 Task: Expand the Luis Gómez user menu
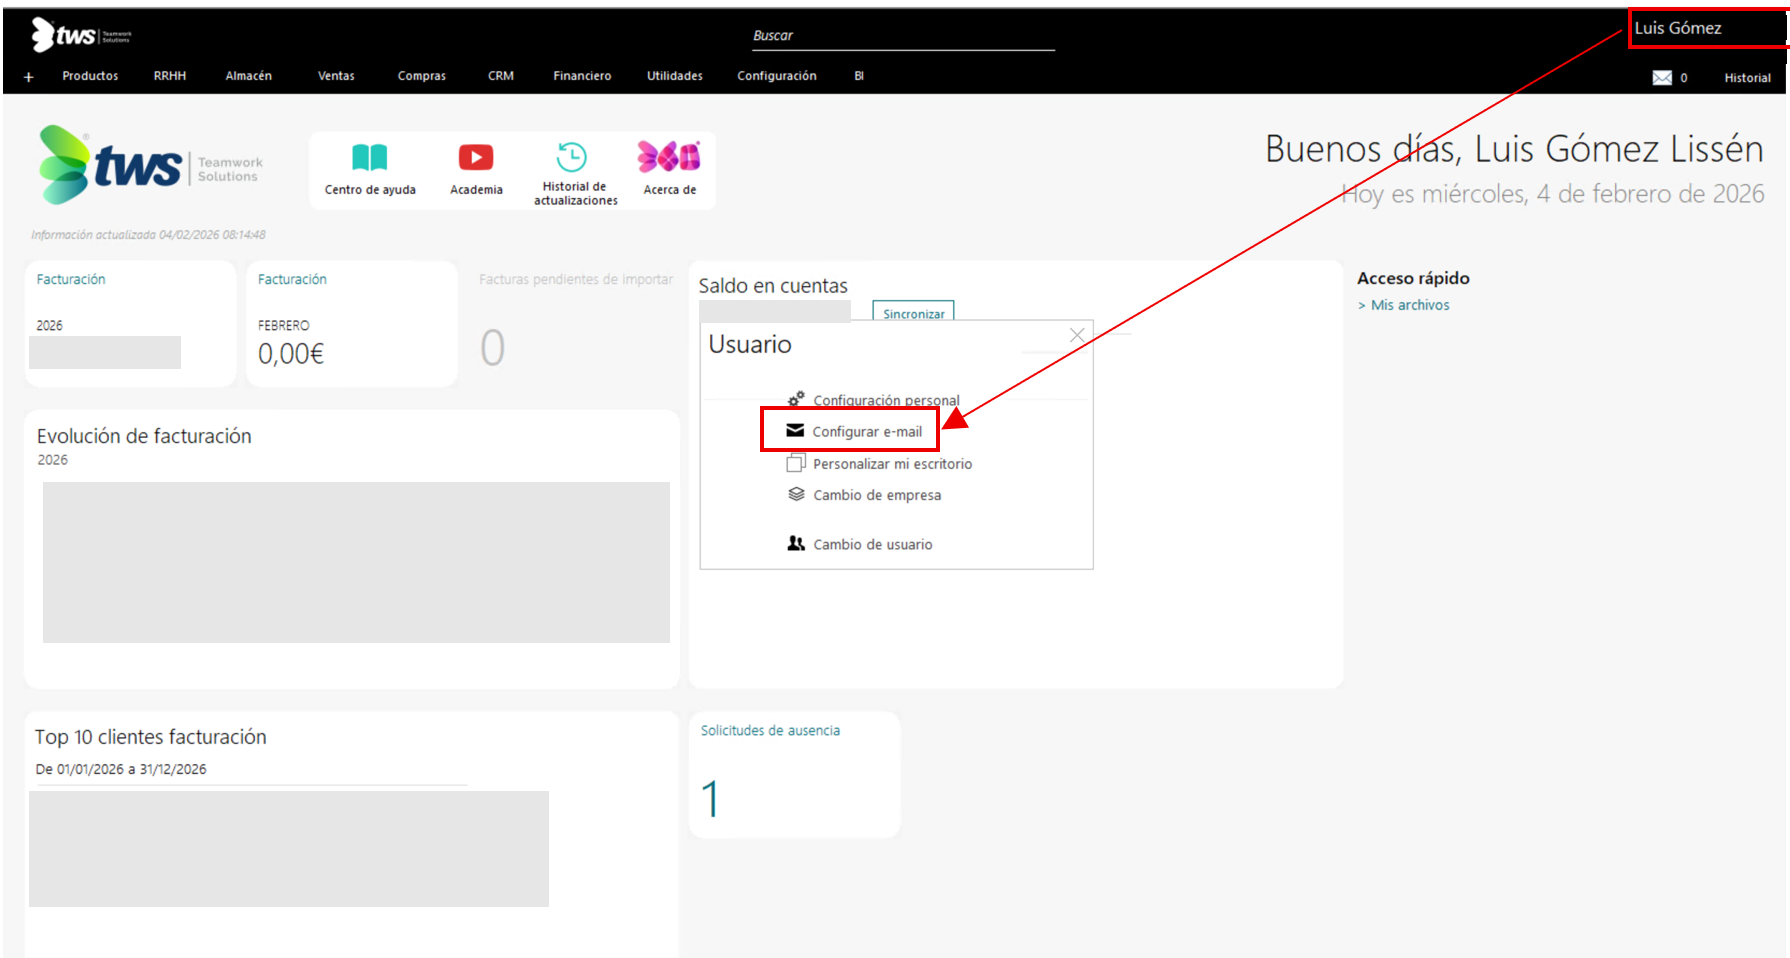click(x=1678, y=28)
